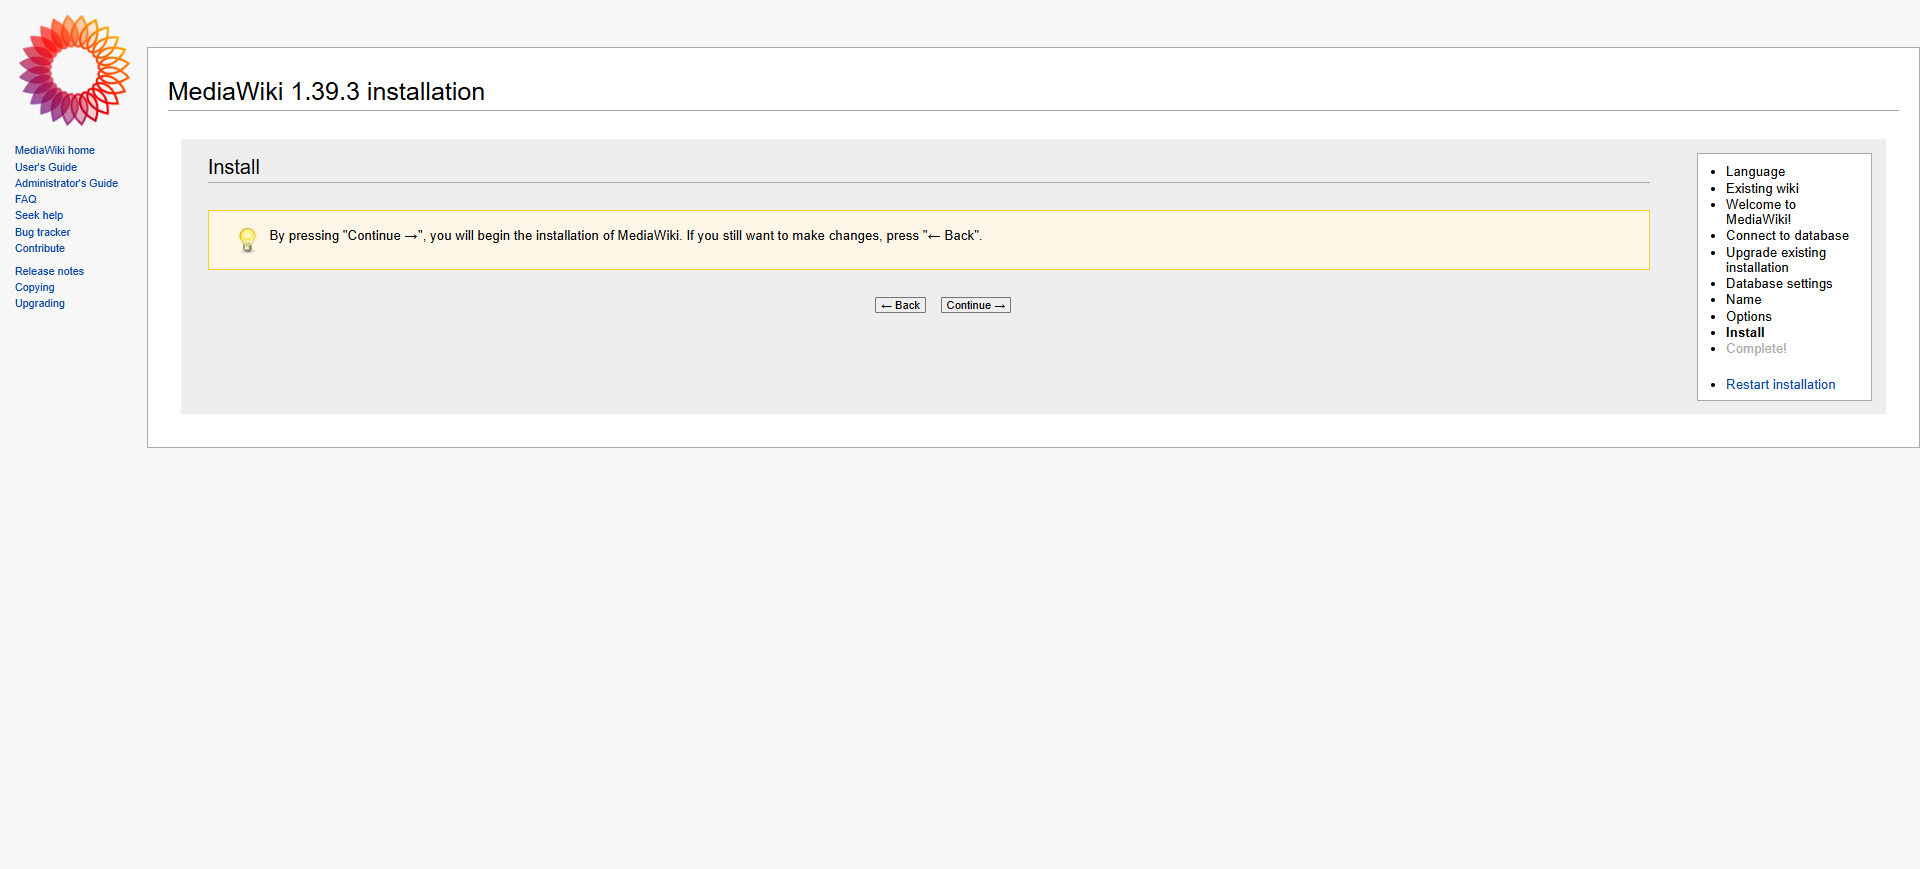Image resolution: width=1920 pixels, height=869 pixels.
Task: Open the User's Guide link
Action: [x=46, y=167]
